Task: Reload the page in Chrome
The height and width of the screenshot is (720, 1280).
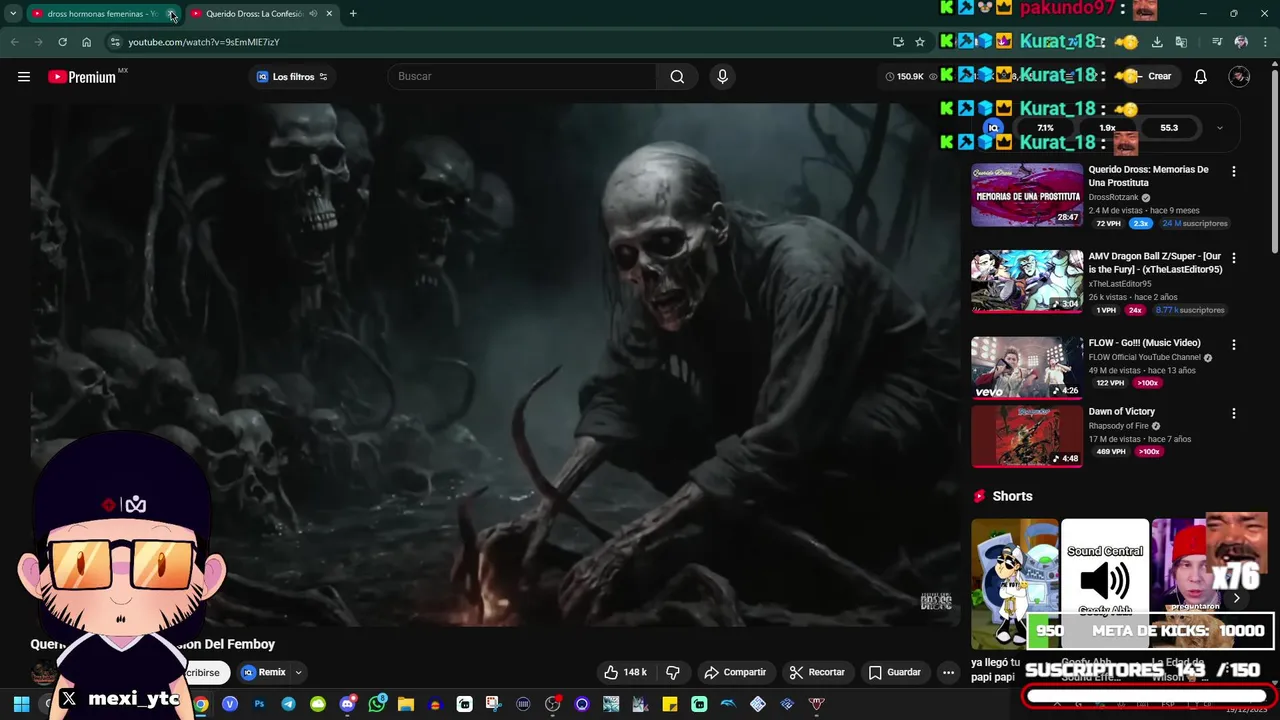Action: 62,42
